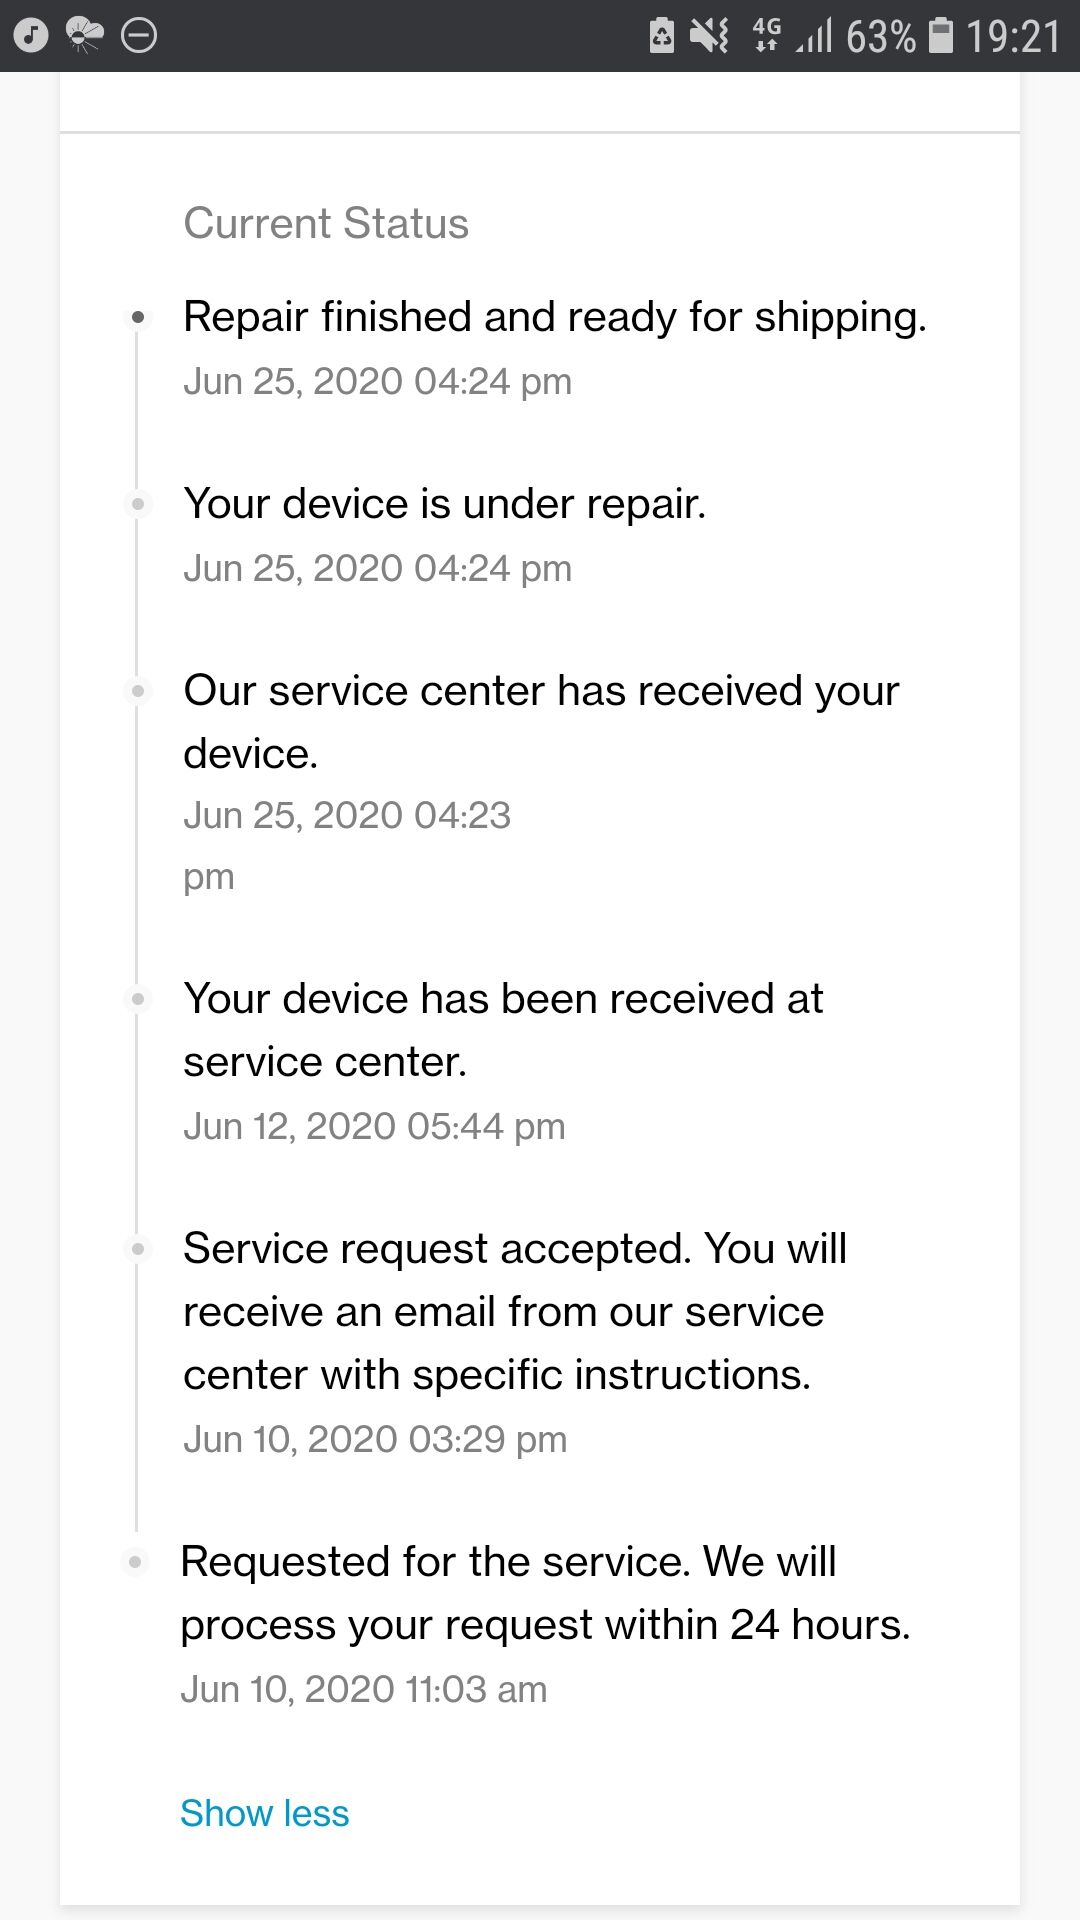Tap the do-not-disturb status icon
Image resolution: width=1080 pixels, height=1920 pixels.
[139, 36]
